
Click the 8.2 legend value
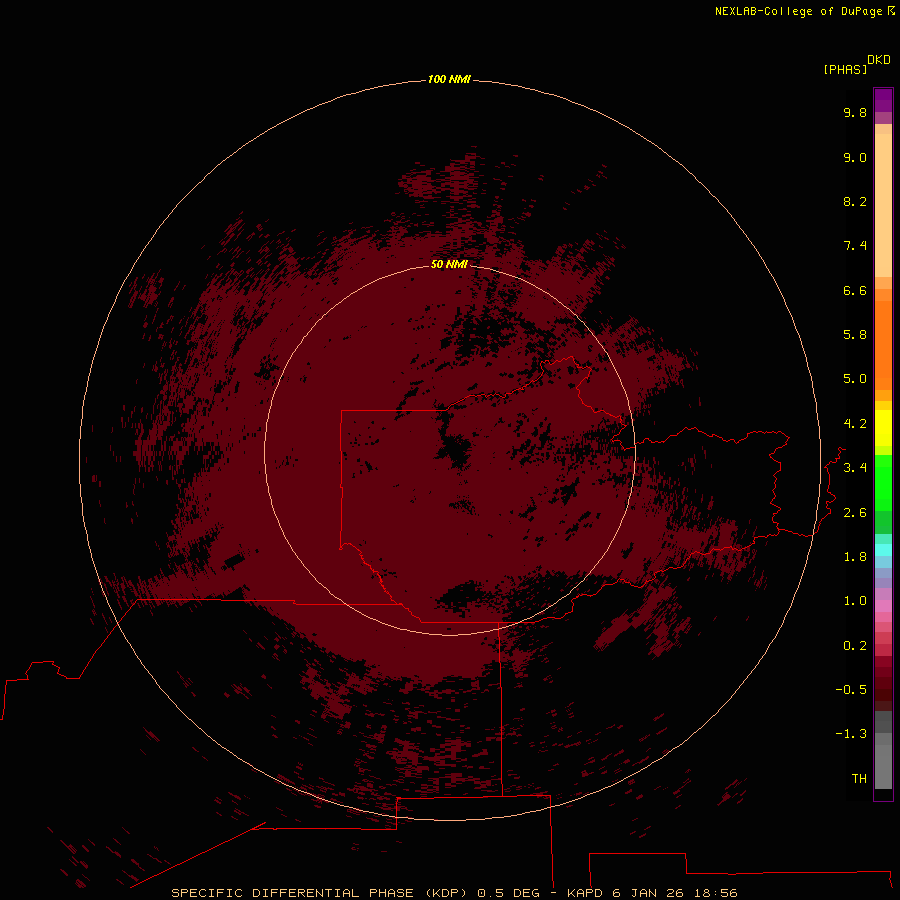click(855, 201)
